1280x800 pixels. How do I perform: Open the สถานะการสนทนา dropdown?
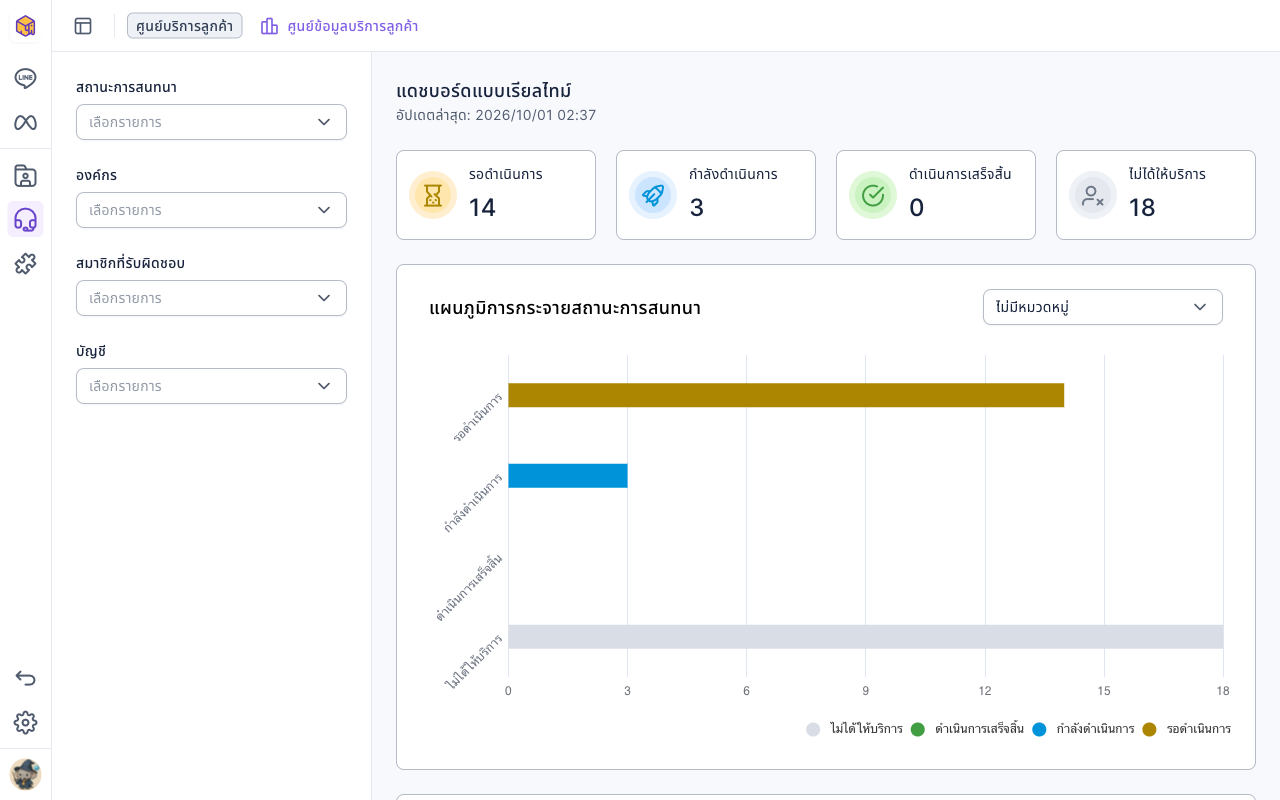[x=211, y=122]
